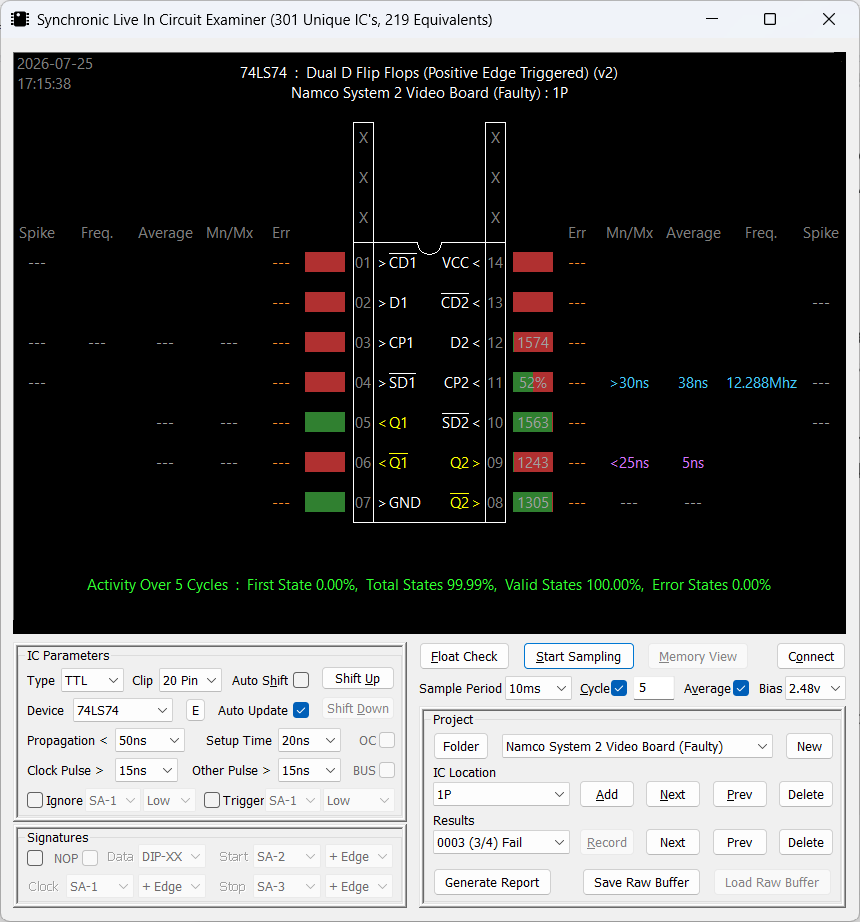
Task: Click the >30ns Mn/Mx value
Action: click(629, 383)
